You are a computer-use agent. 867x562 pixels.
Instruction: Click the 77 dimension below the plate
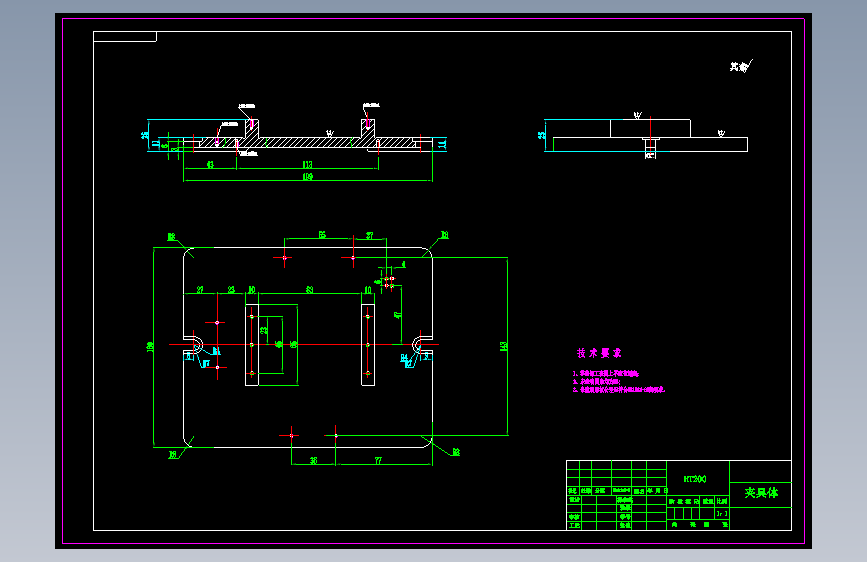(x=378, y=460)
